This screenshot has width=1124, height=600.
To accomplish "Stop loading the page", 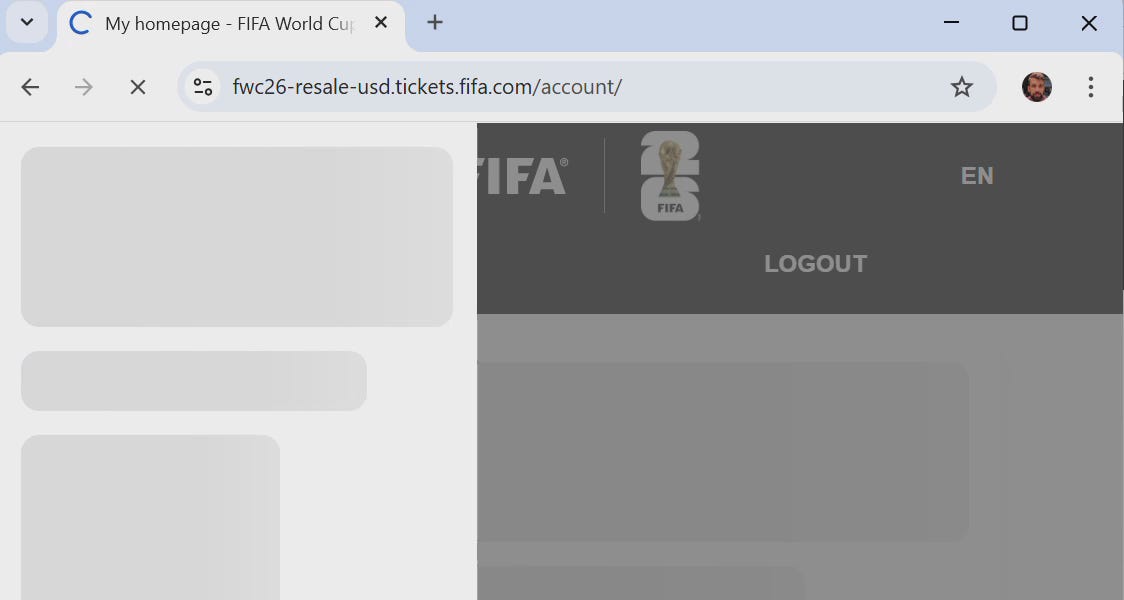I will pos(138,87).
